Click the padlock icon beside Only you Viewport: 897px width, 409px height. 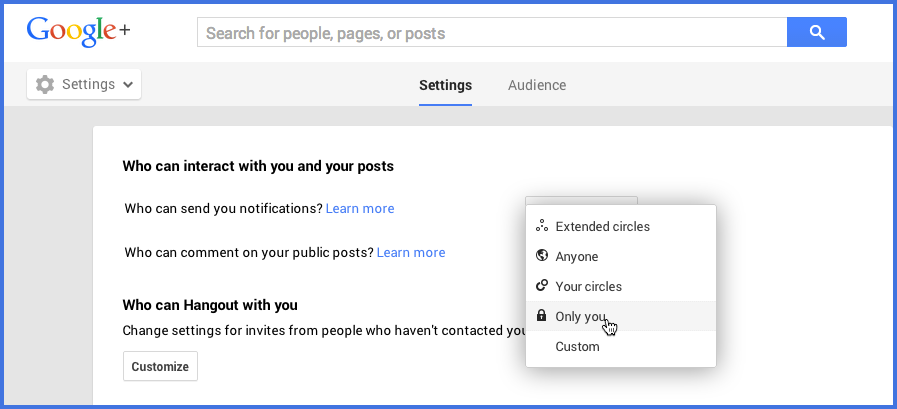pos(541,315)
